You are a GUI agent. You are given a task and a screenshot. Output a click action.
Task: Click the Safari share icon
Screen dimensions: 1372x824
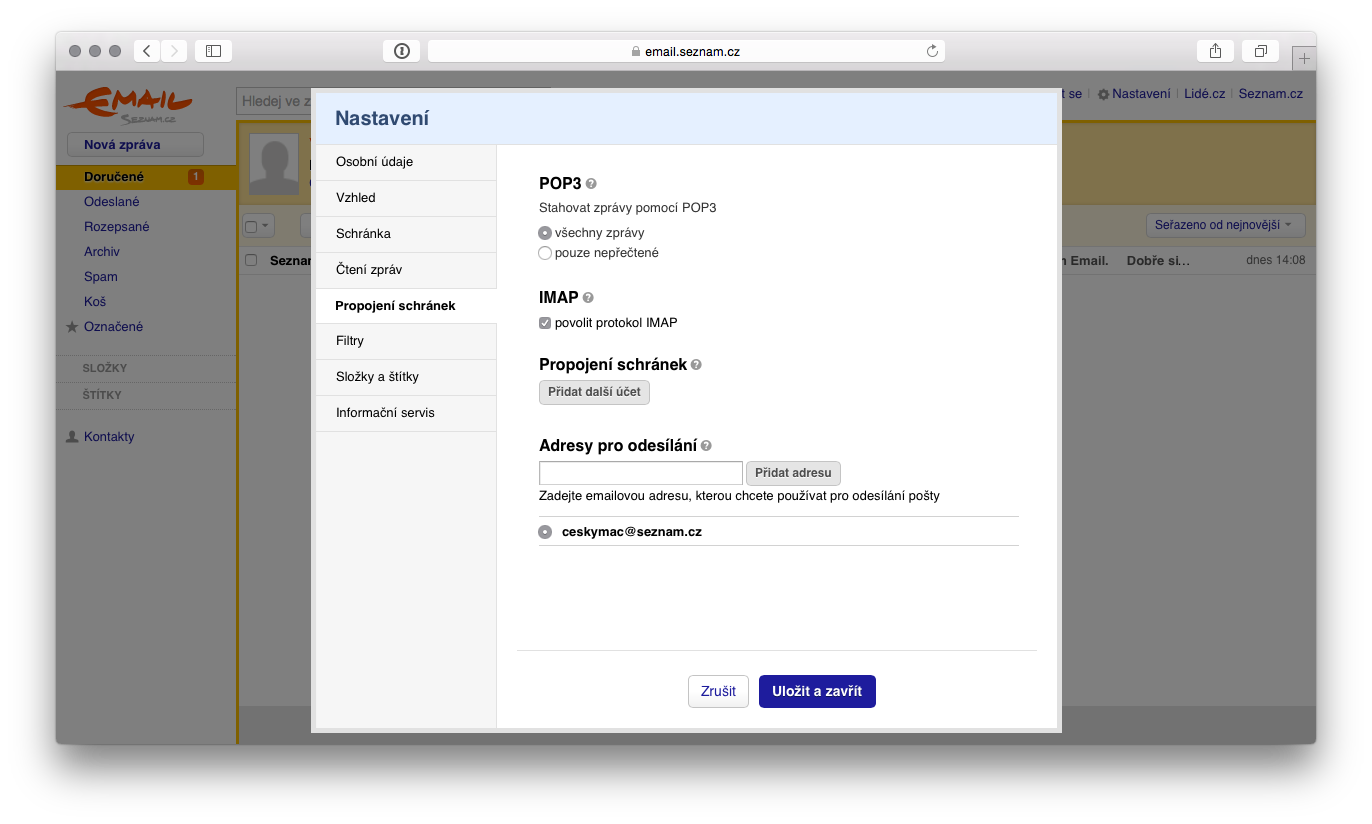(x=1215, y=51)
